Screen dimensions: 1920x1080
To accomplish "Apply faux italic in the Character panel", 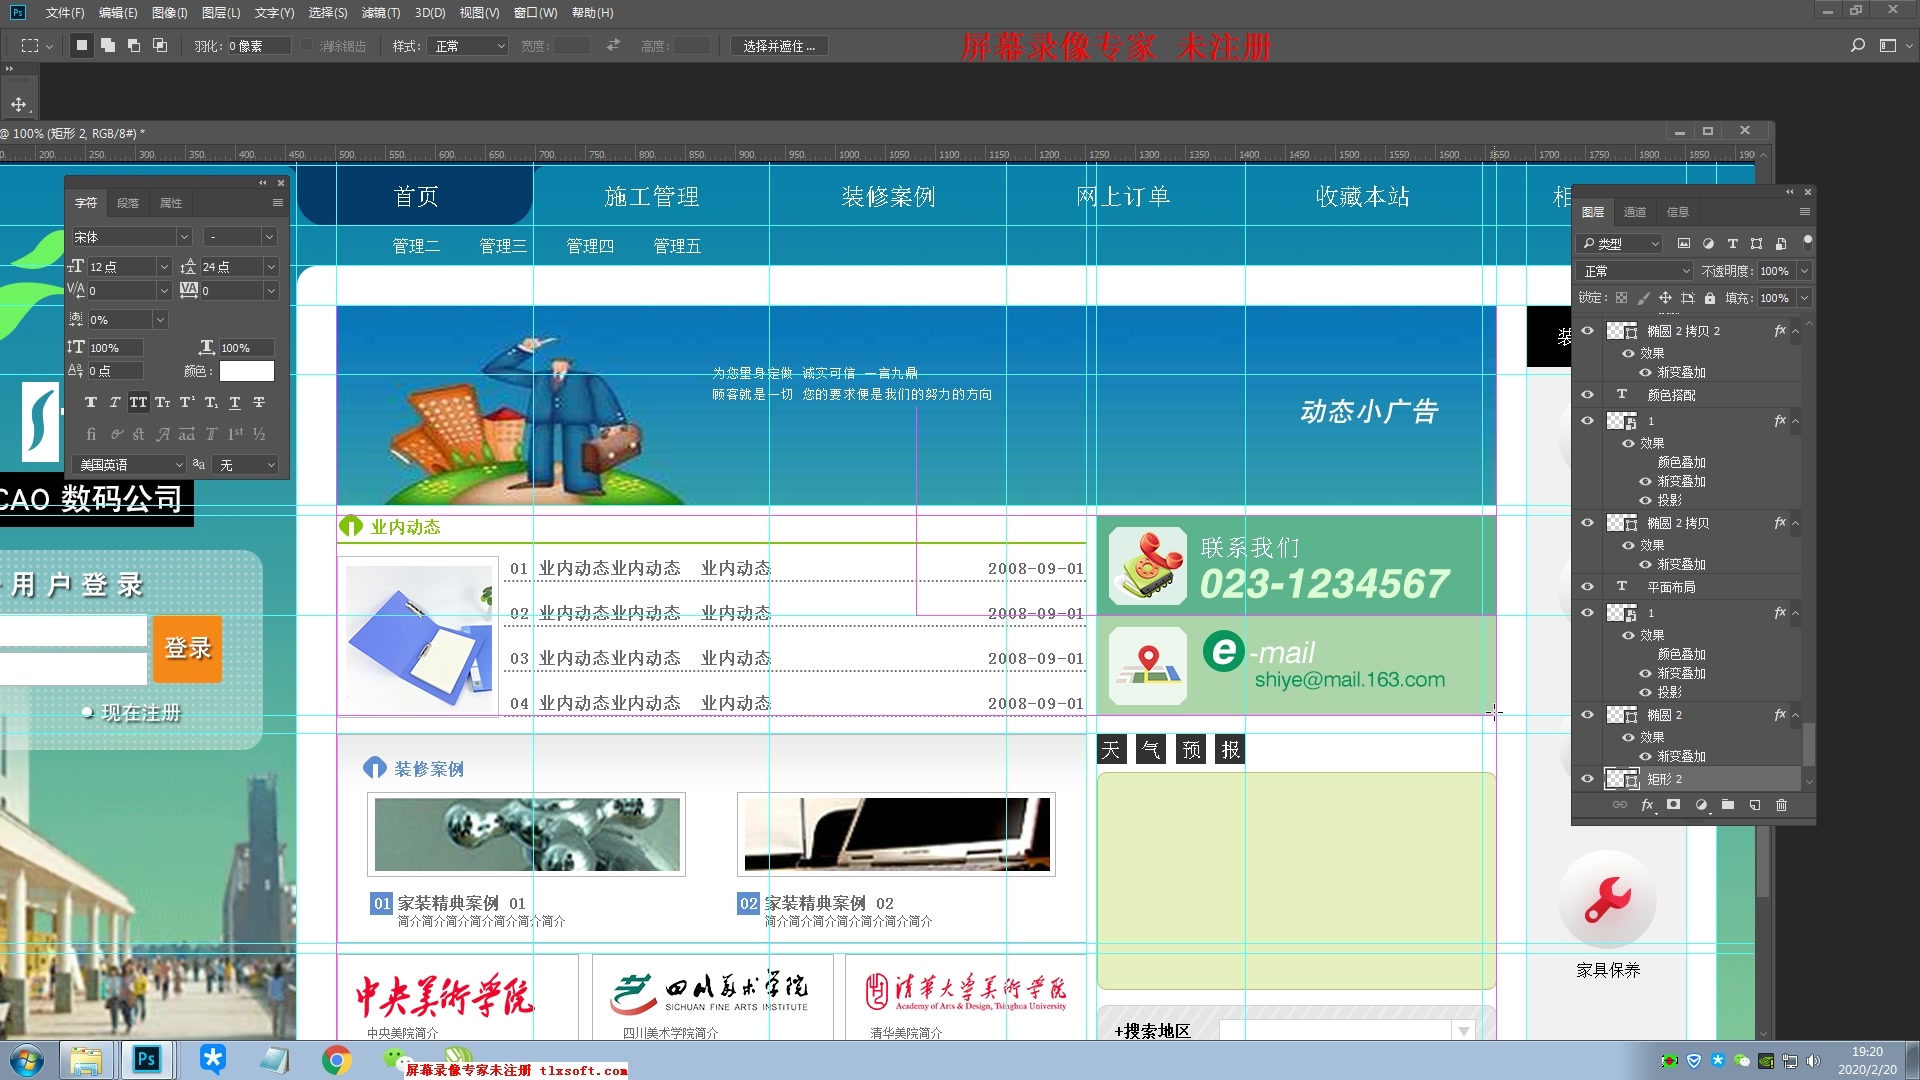I will (114, 402).
